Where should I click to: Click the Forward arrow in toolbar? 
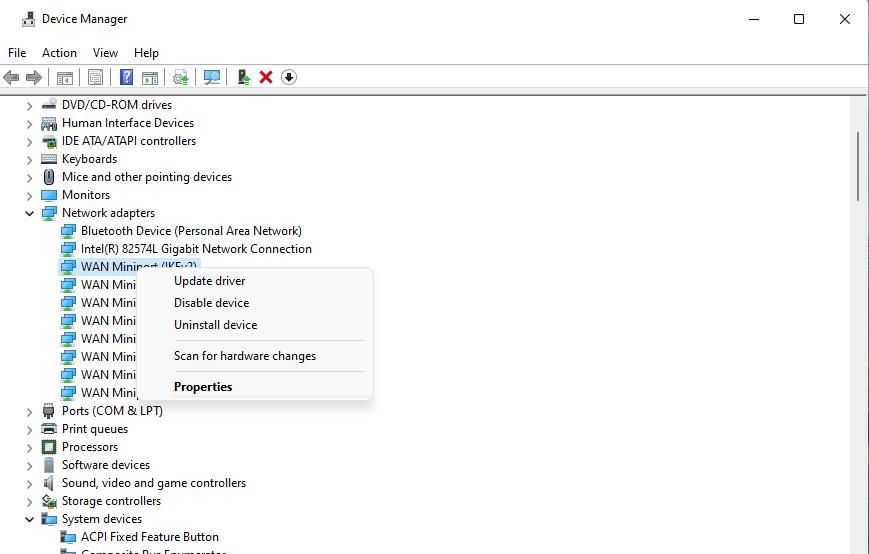tap(34, 77)
